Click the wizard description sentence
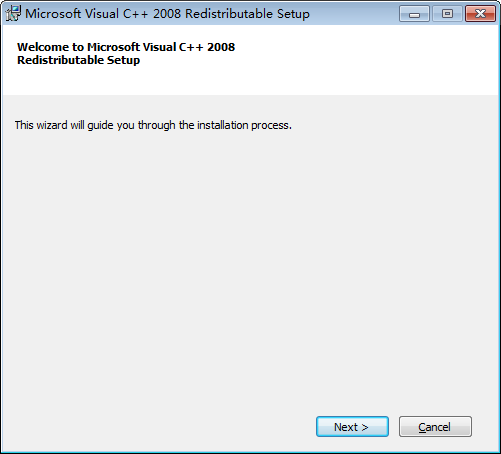This screenshot has height=454, width=501. point(153,125)
